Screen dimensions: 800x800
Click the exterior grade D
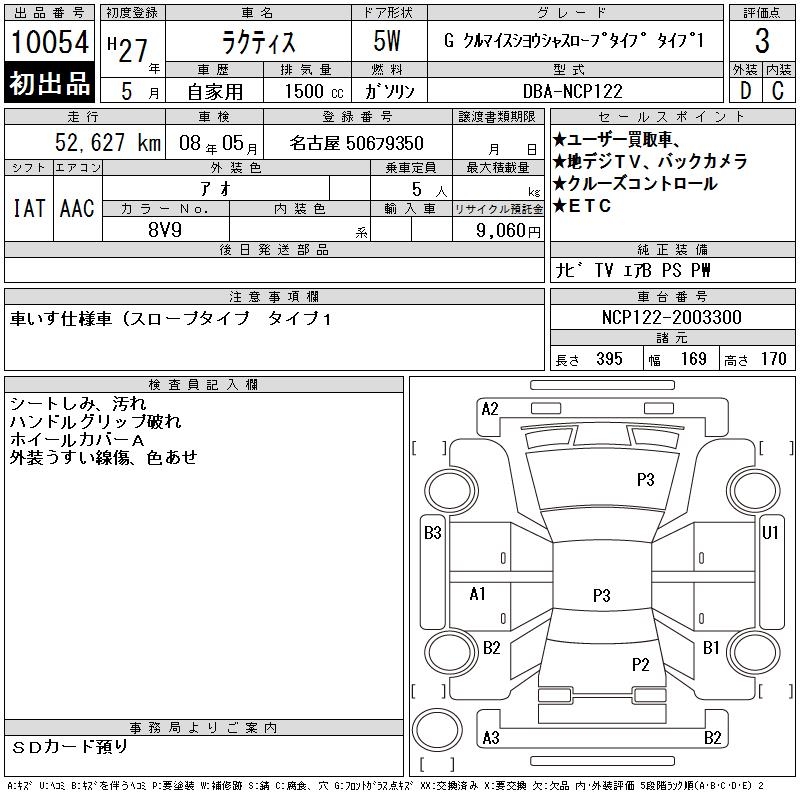pyautogui.click(x=745, y=91)
